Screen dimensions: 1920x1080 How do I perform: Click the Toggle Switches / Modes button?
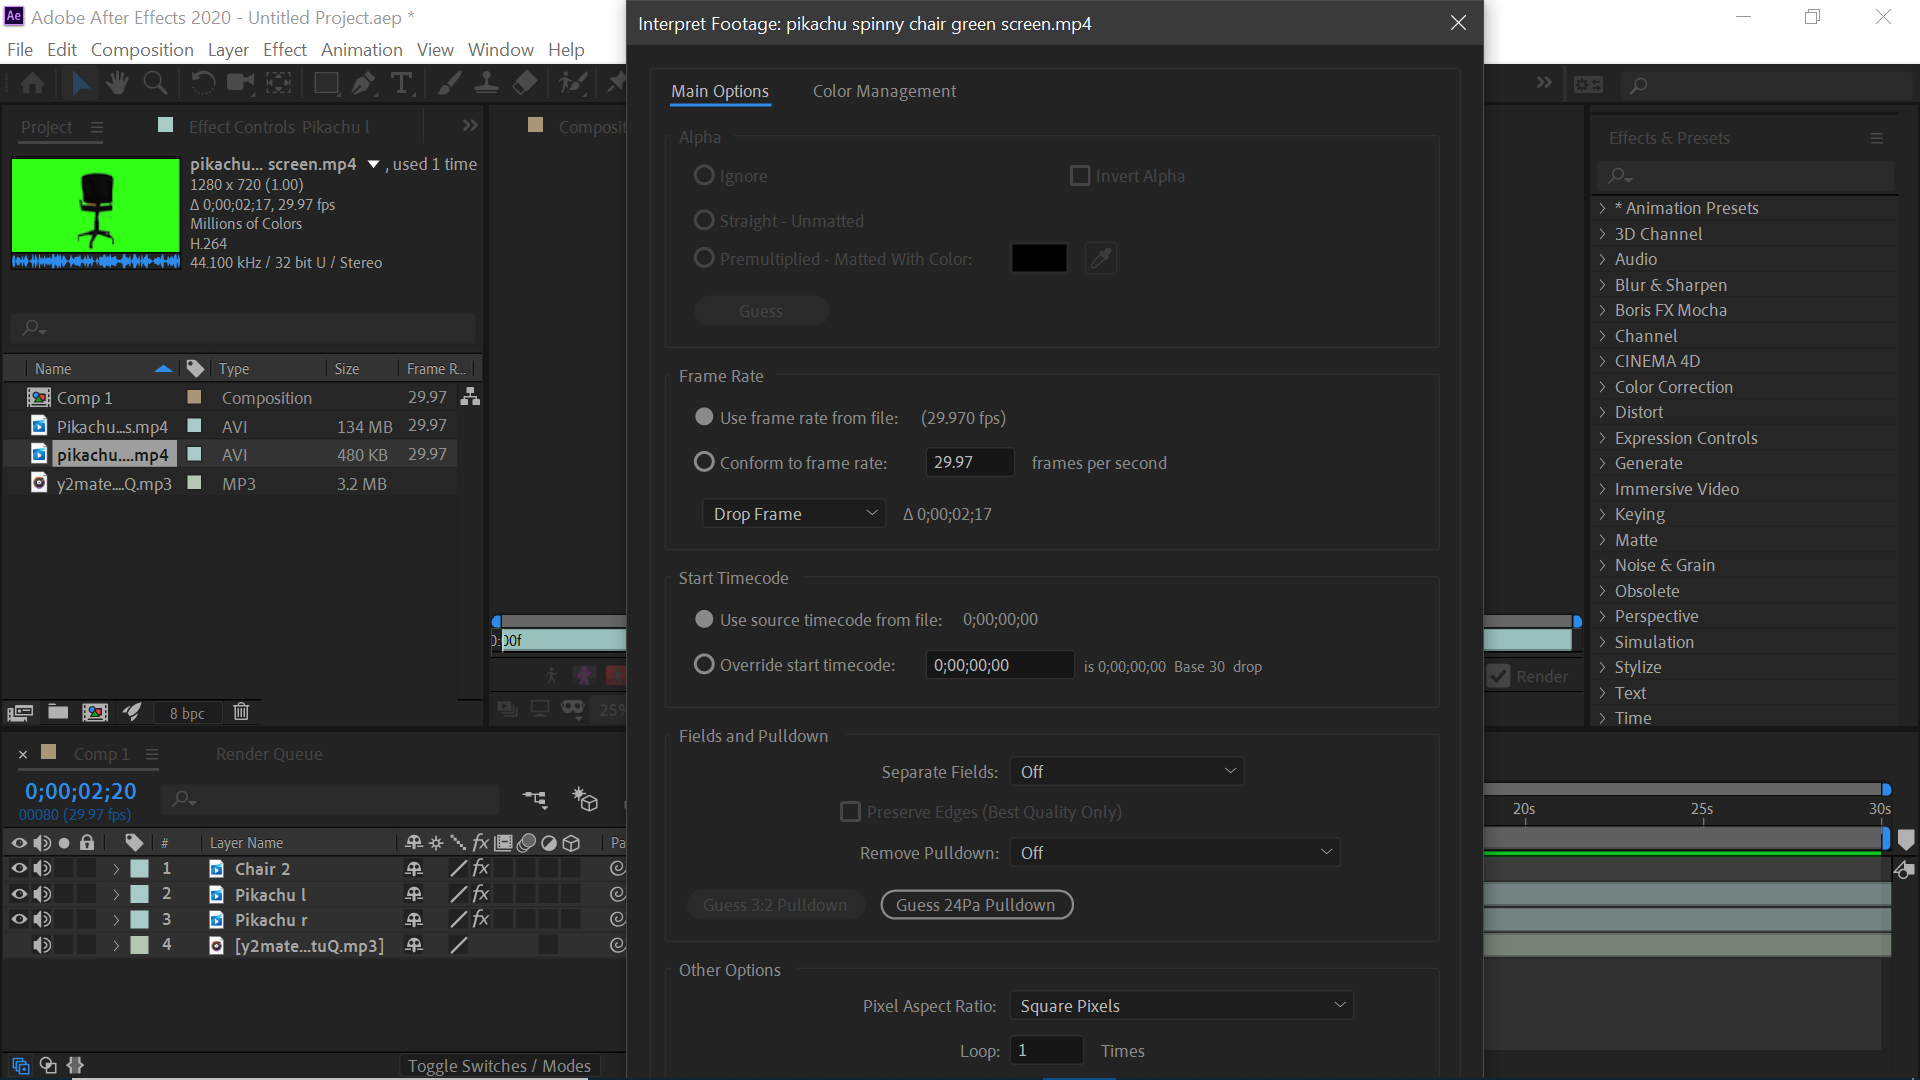click(498, 1065)
